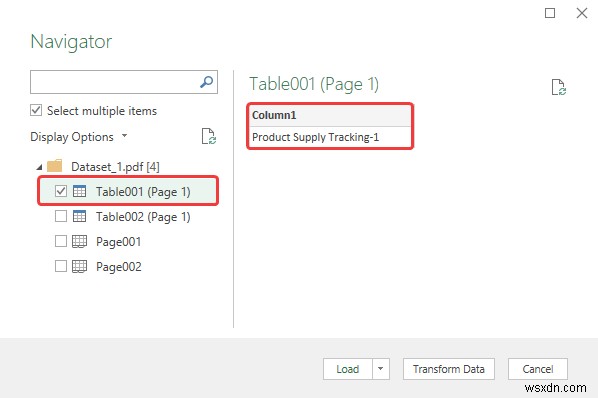The width and height of the screenshot is (598, 398).
Task: Click the Select multiple items label
Action: coord(102,111)
